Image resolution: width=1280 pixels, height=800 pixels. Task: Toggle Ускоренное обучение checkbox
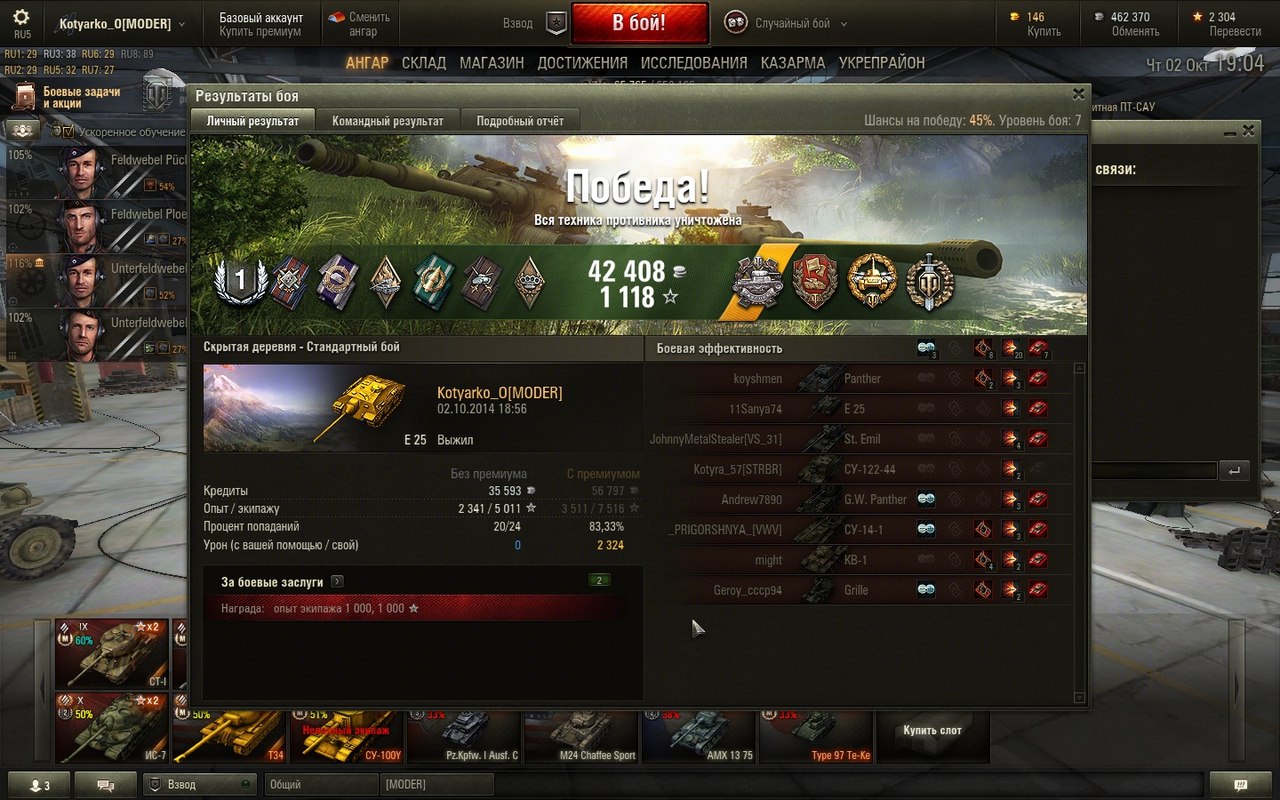pos(68,131)
